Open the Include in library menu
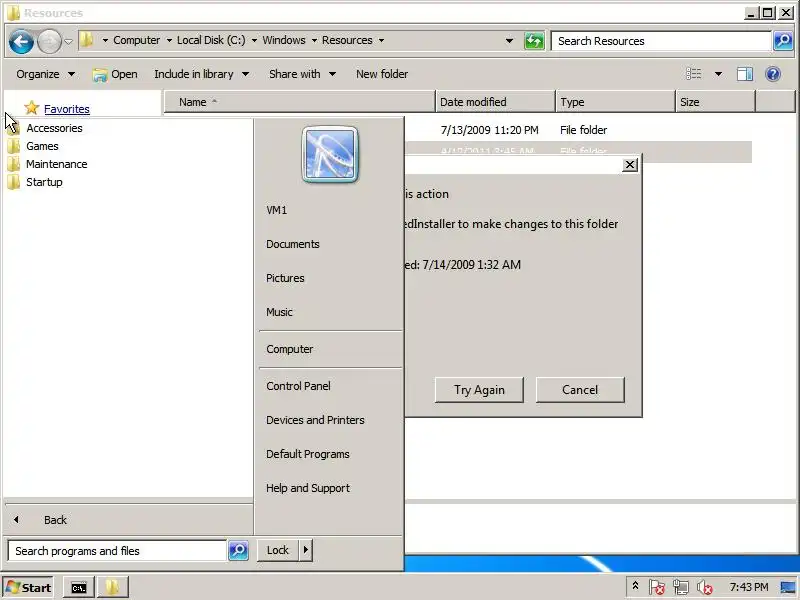The width and height of the screenshot is (800, 600). click(202, 74)
